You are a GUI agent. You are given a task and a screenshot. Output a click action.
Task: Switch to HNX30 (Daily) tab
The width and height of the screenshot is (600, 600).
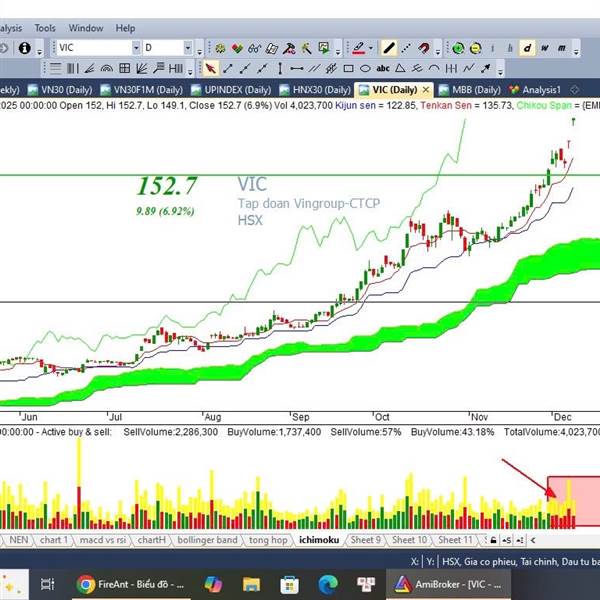[x=315, y=90]
